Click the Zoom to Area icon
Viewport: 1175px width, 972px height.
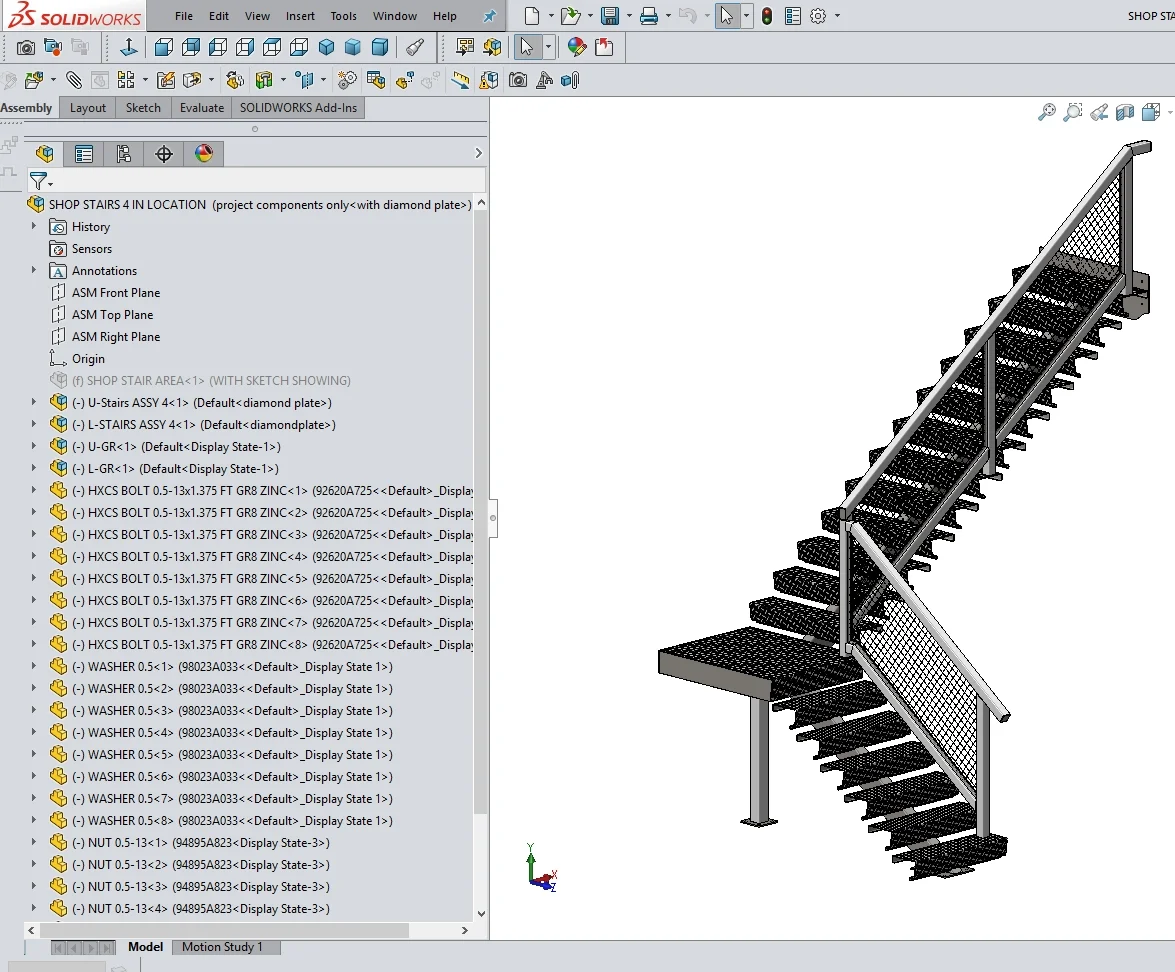point(1073,112)
